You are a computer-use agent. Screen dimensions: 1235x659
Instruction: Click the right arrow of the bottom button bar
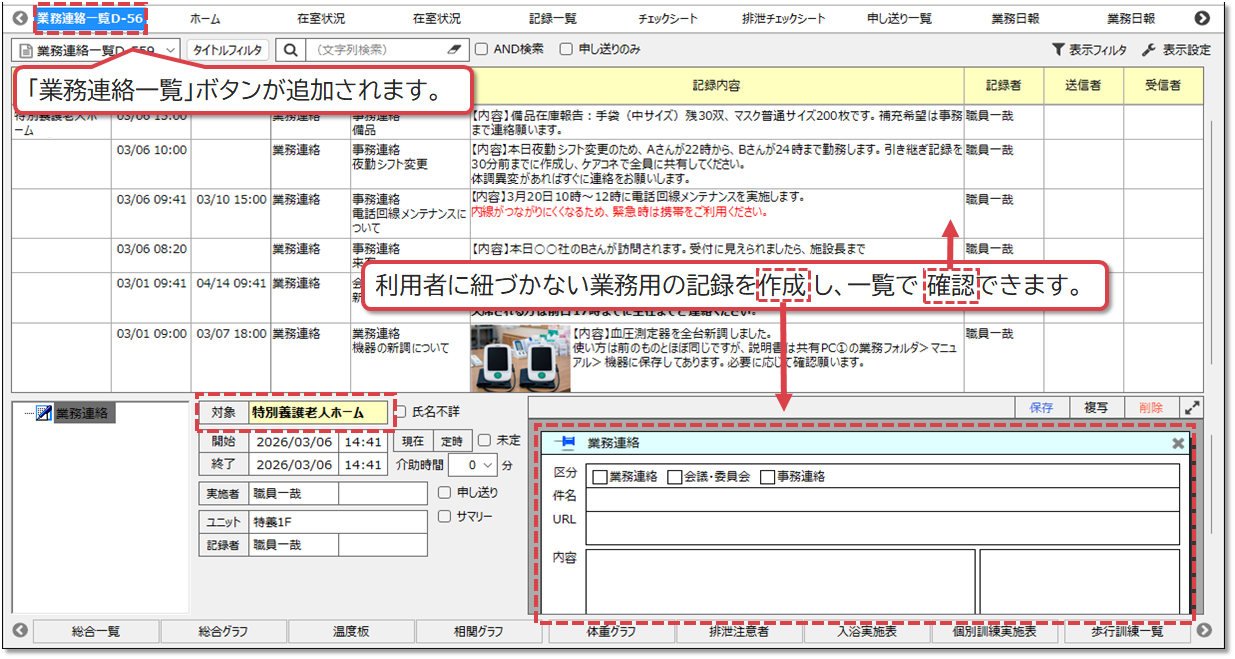(1204, 631)
